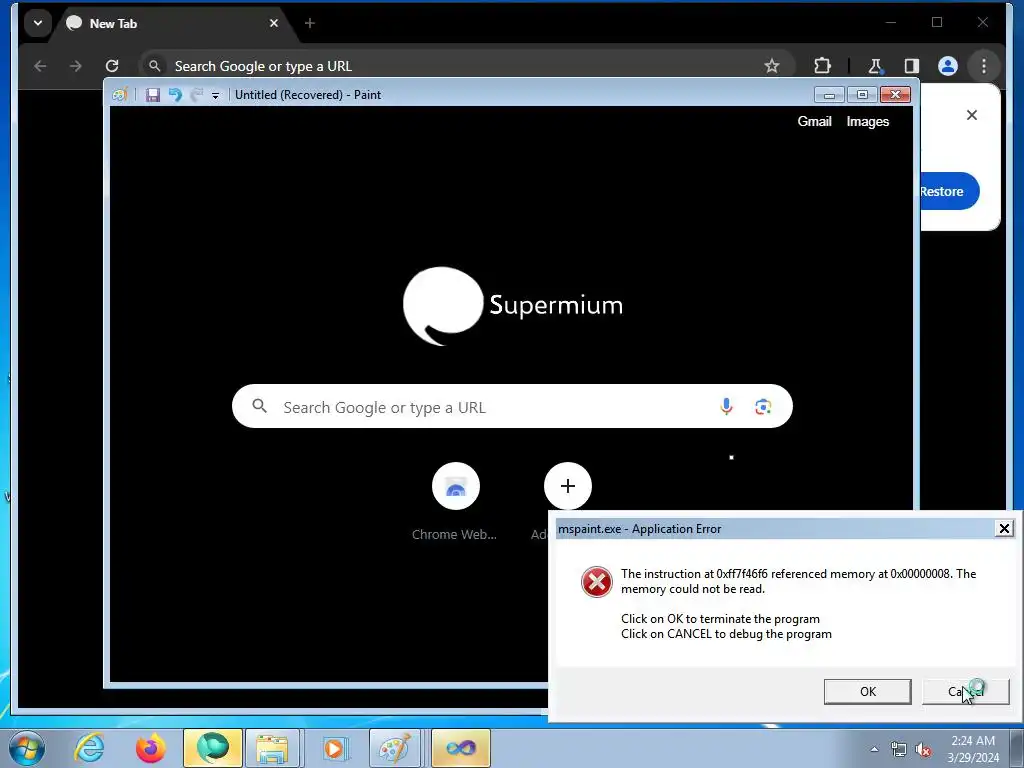Launch Firefox from the taskbar
Viewport: 1024px width, 768px height.
point(151,748)
